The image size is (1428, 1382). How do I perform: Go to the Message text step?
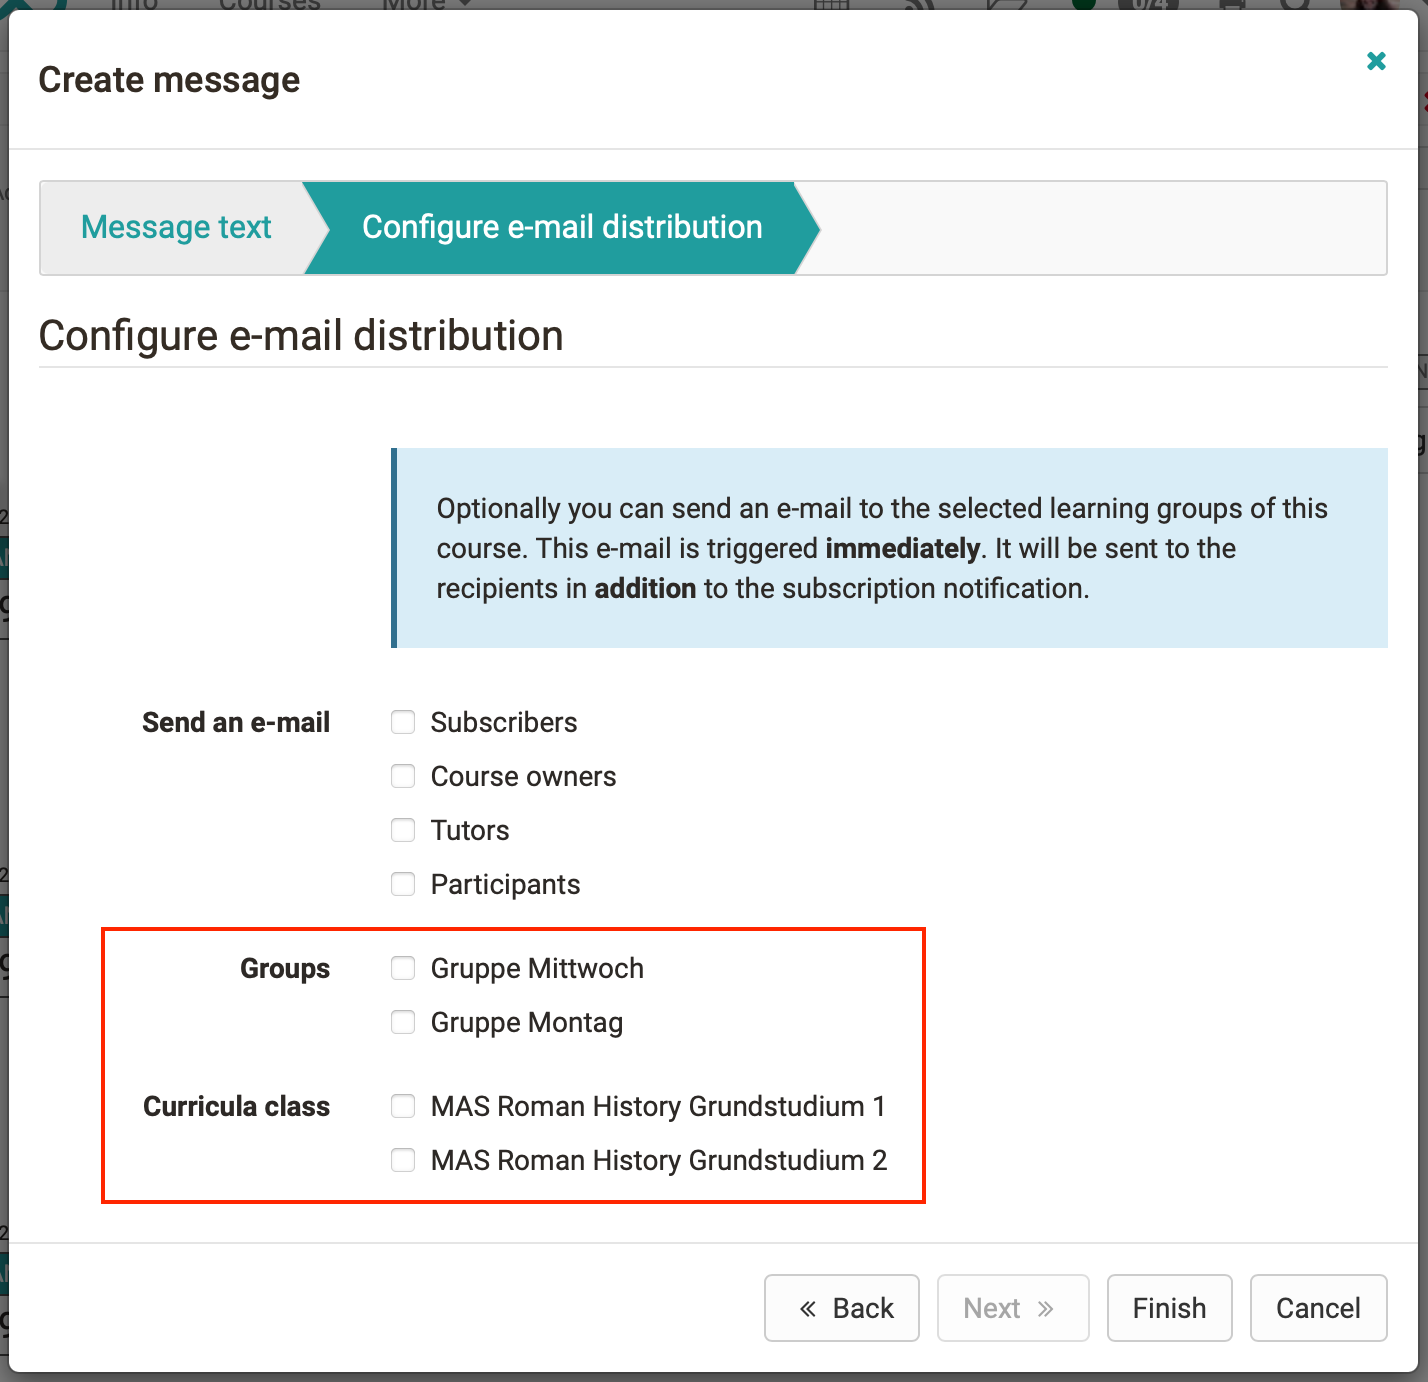click(x=176, y=227)
